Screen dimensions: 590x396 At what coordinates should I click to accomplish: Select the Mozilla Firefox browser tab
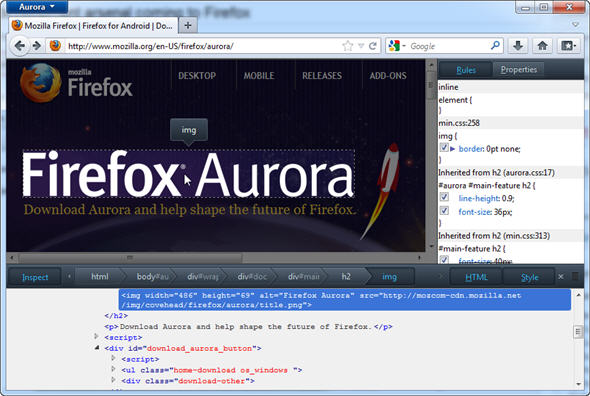point(93,26)
